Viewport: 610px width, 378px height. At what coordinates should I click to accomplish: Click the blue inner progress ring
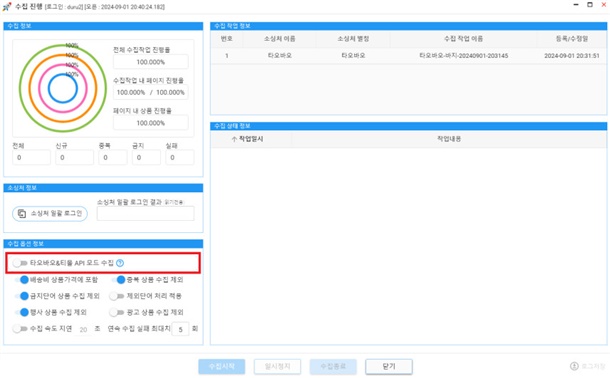(49, 89)
